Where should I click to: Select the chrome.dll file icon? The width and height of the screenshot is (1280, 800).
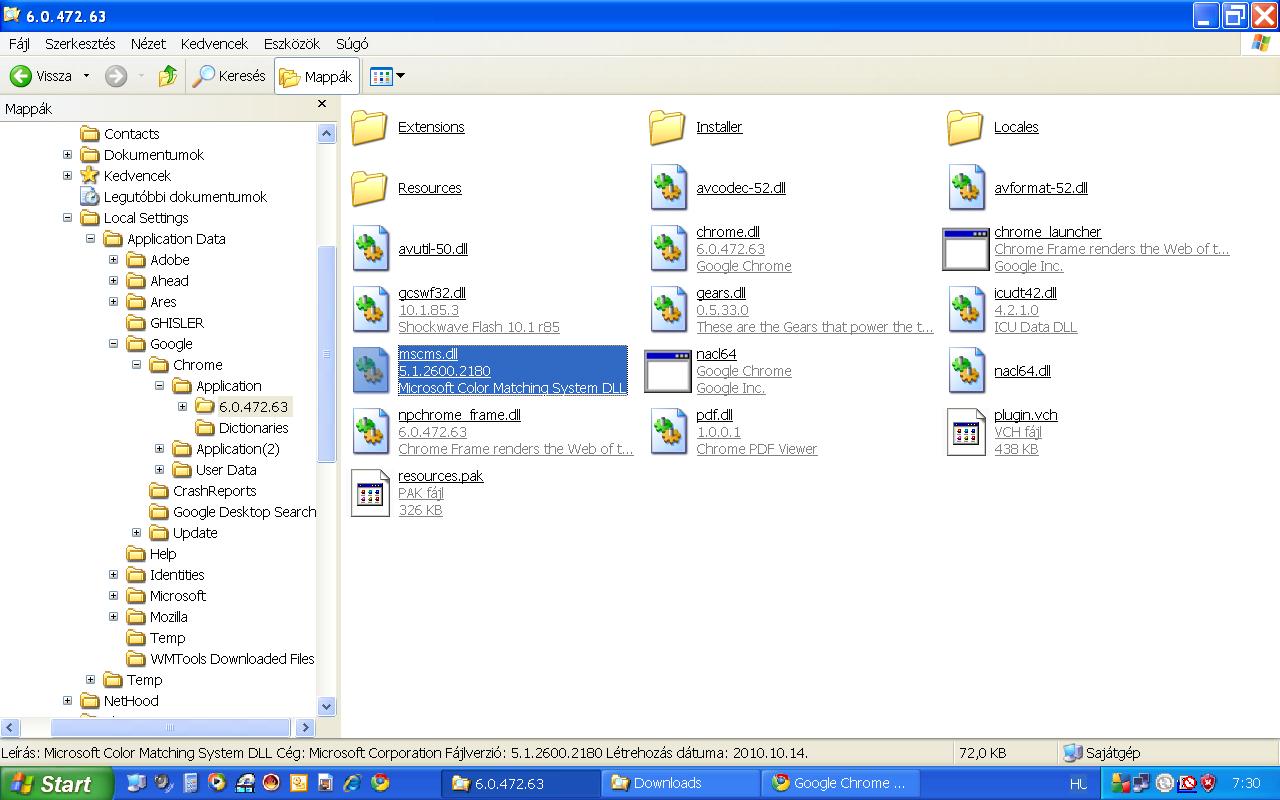pyautogui.click(x=668, y=249)
